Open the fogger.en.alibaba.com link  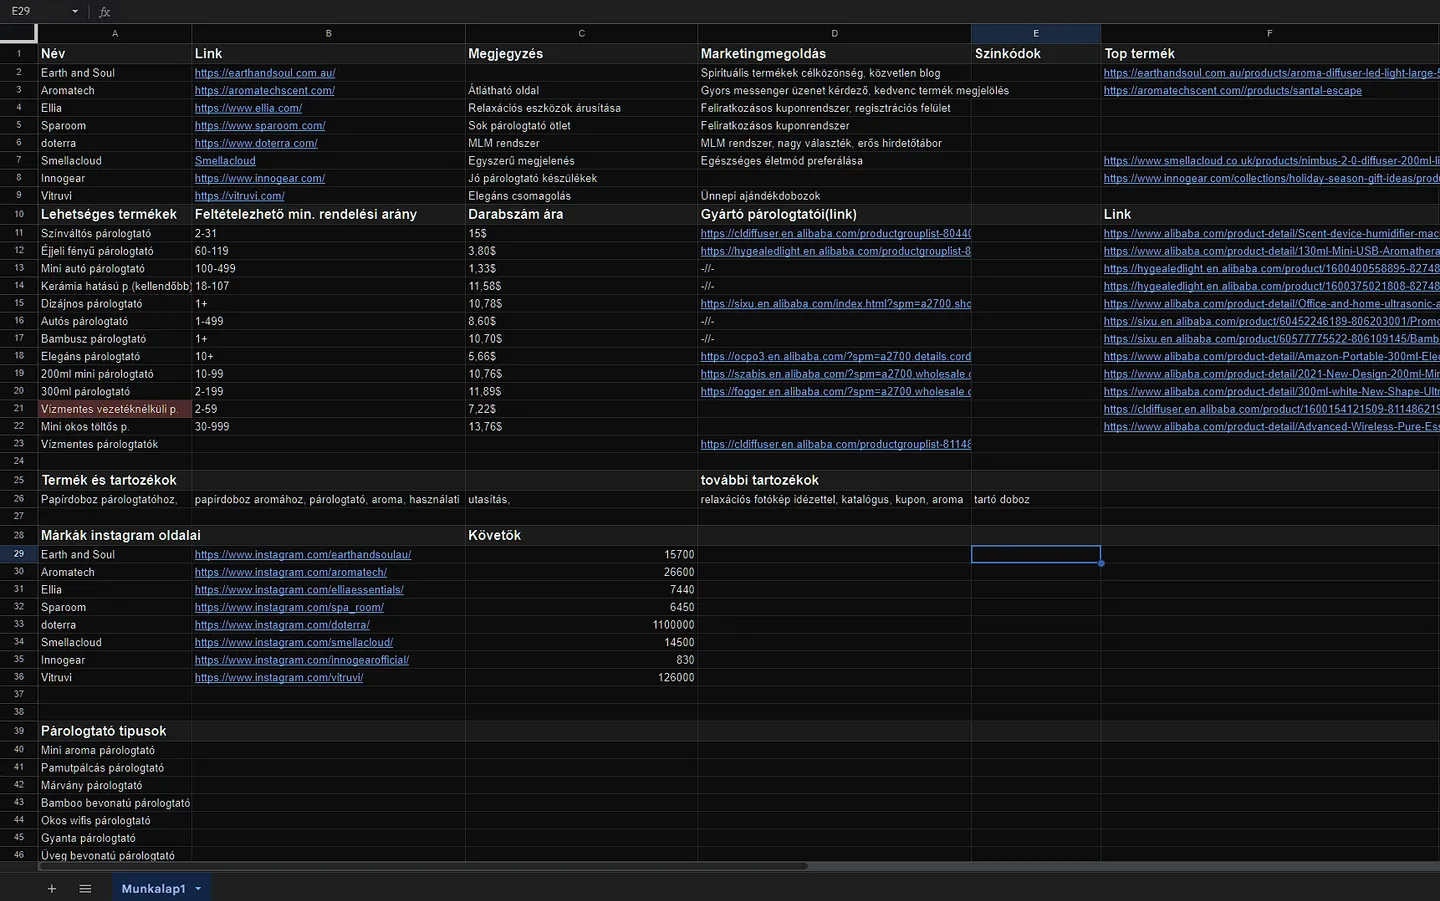(835, 392)
